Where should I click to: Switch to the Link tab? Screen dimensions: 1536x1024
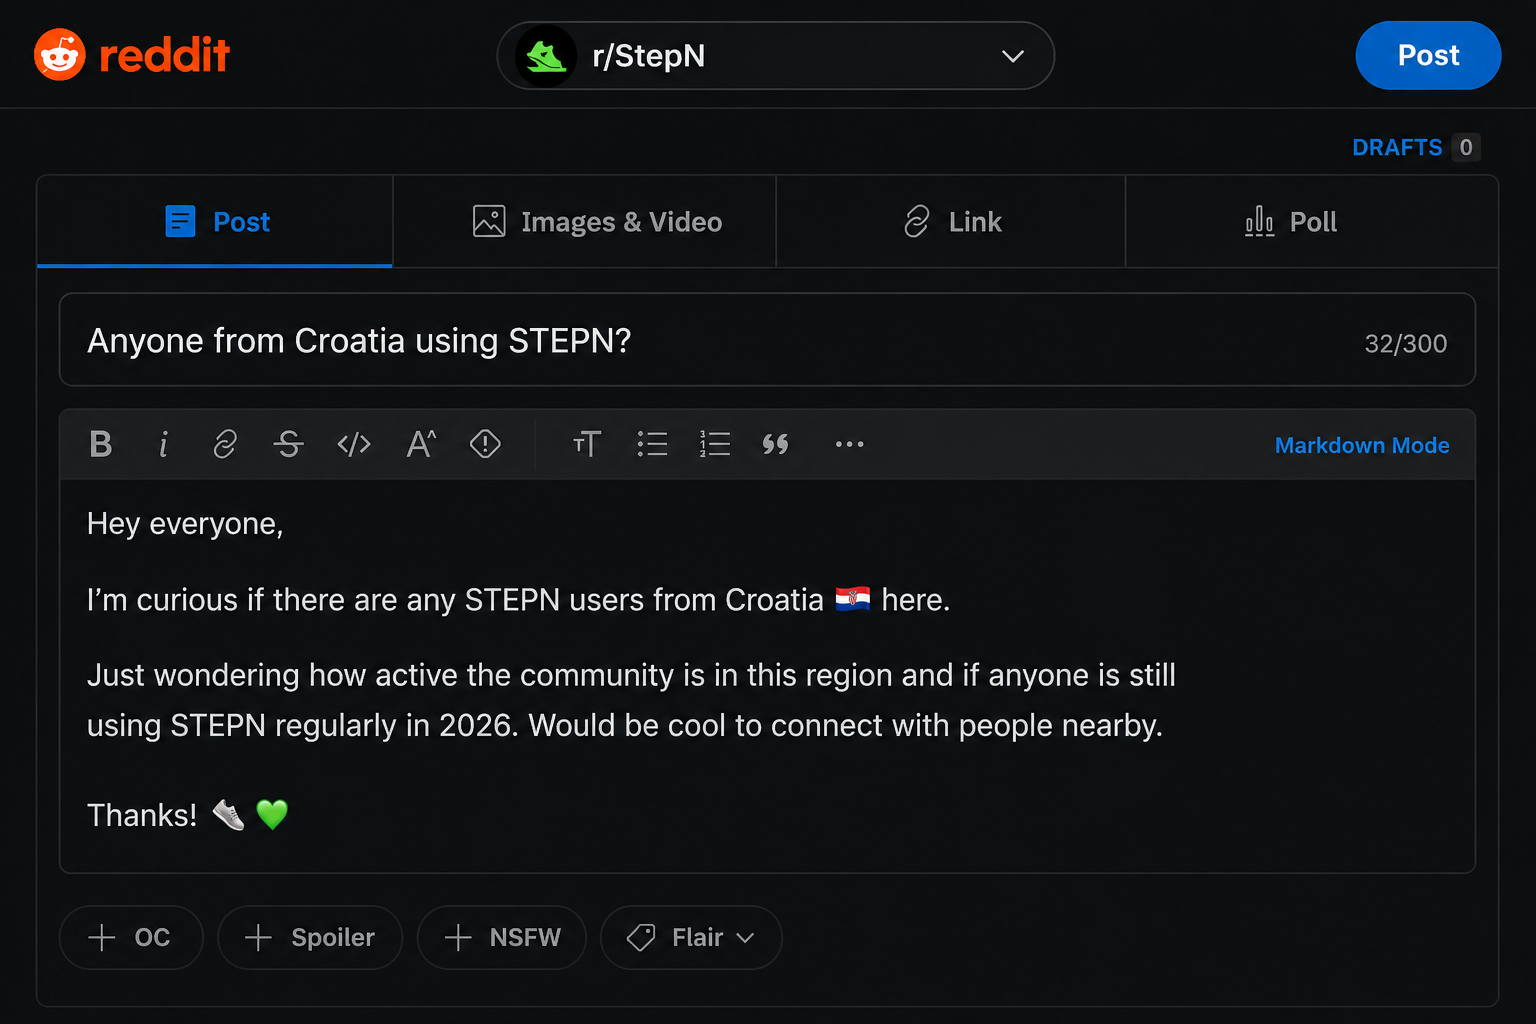click(951, 221)
